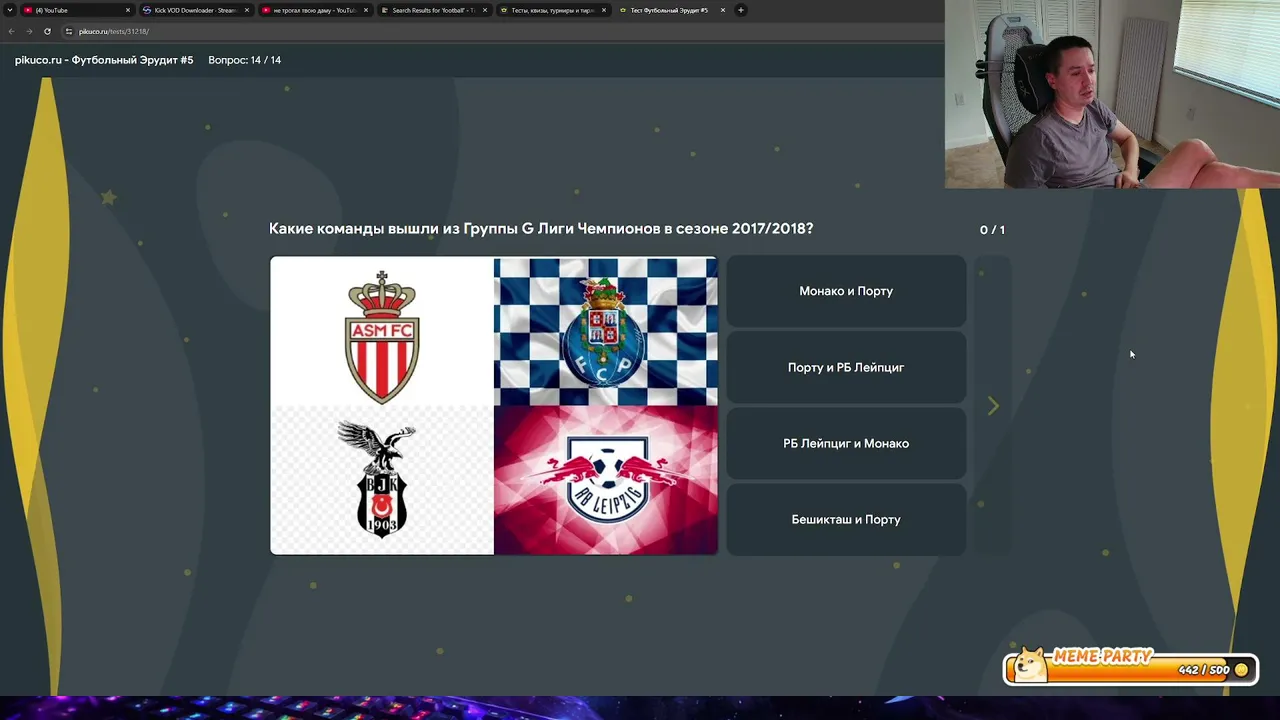Go to next question with yellow arrow

993,405
